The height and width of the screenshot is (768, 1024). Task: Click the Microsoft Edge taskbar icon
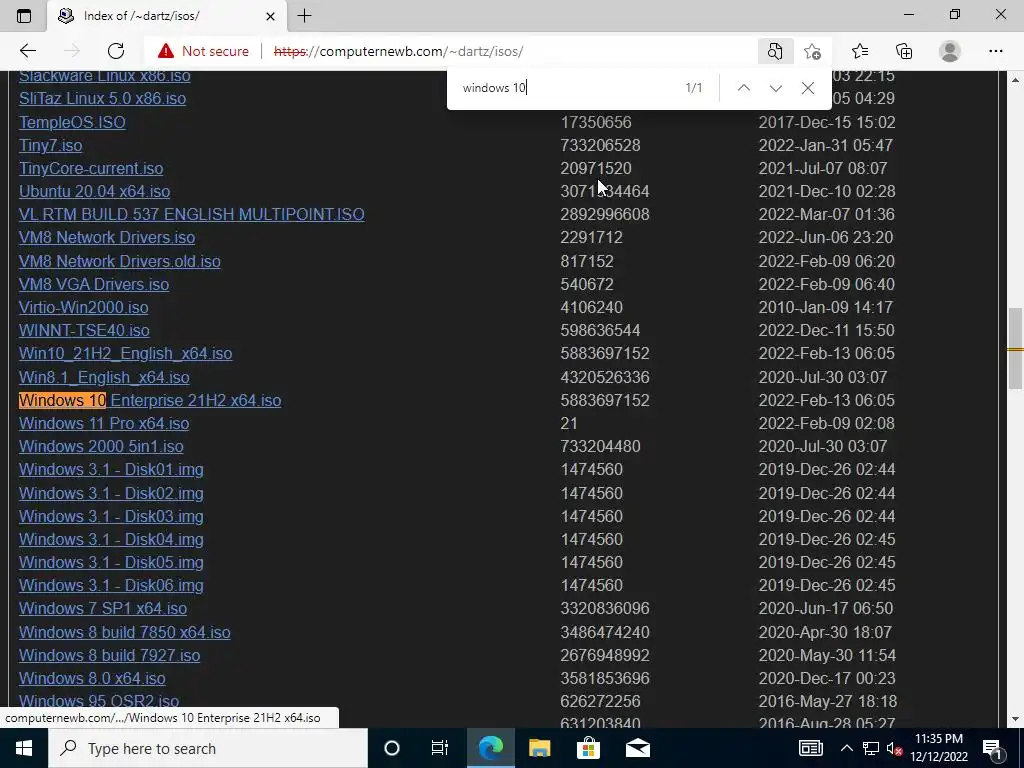(x=490, y=748)
